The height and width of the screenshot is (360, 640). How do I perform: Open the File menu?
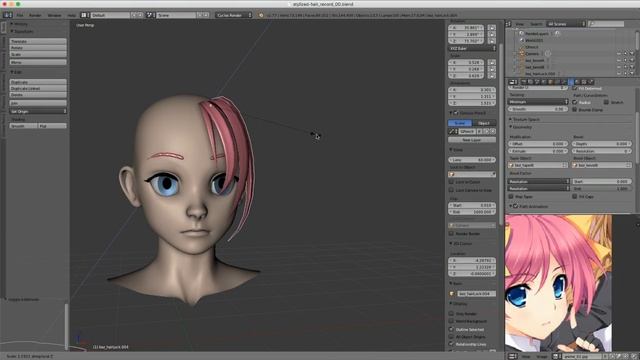point(20,15)
